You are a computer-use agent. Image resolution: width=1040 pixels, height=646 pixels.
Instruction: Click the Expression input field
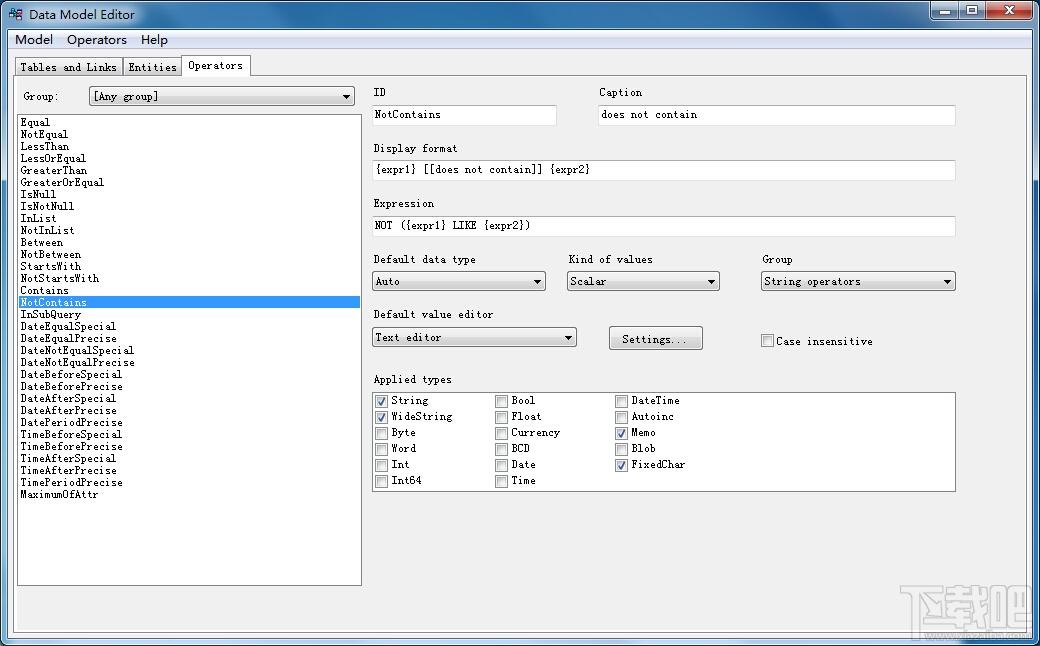point(664,226)
